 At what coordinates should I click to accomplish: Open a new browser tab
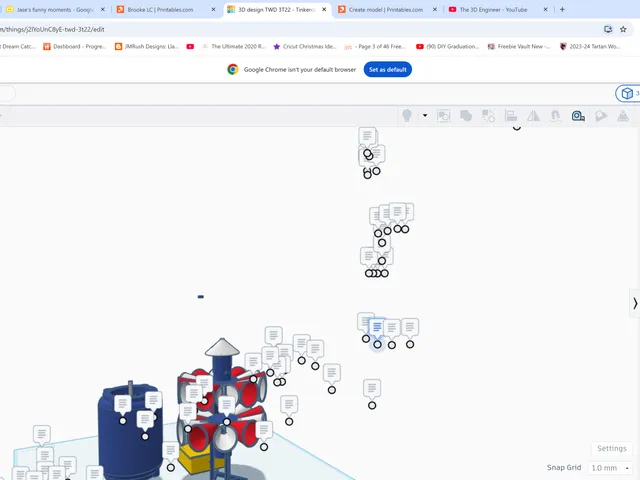point(562,9)
